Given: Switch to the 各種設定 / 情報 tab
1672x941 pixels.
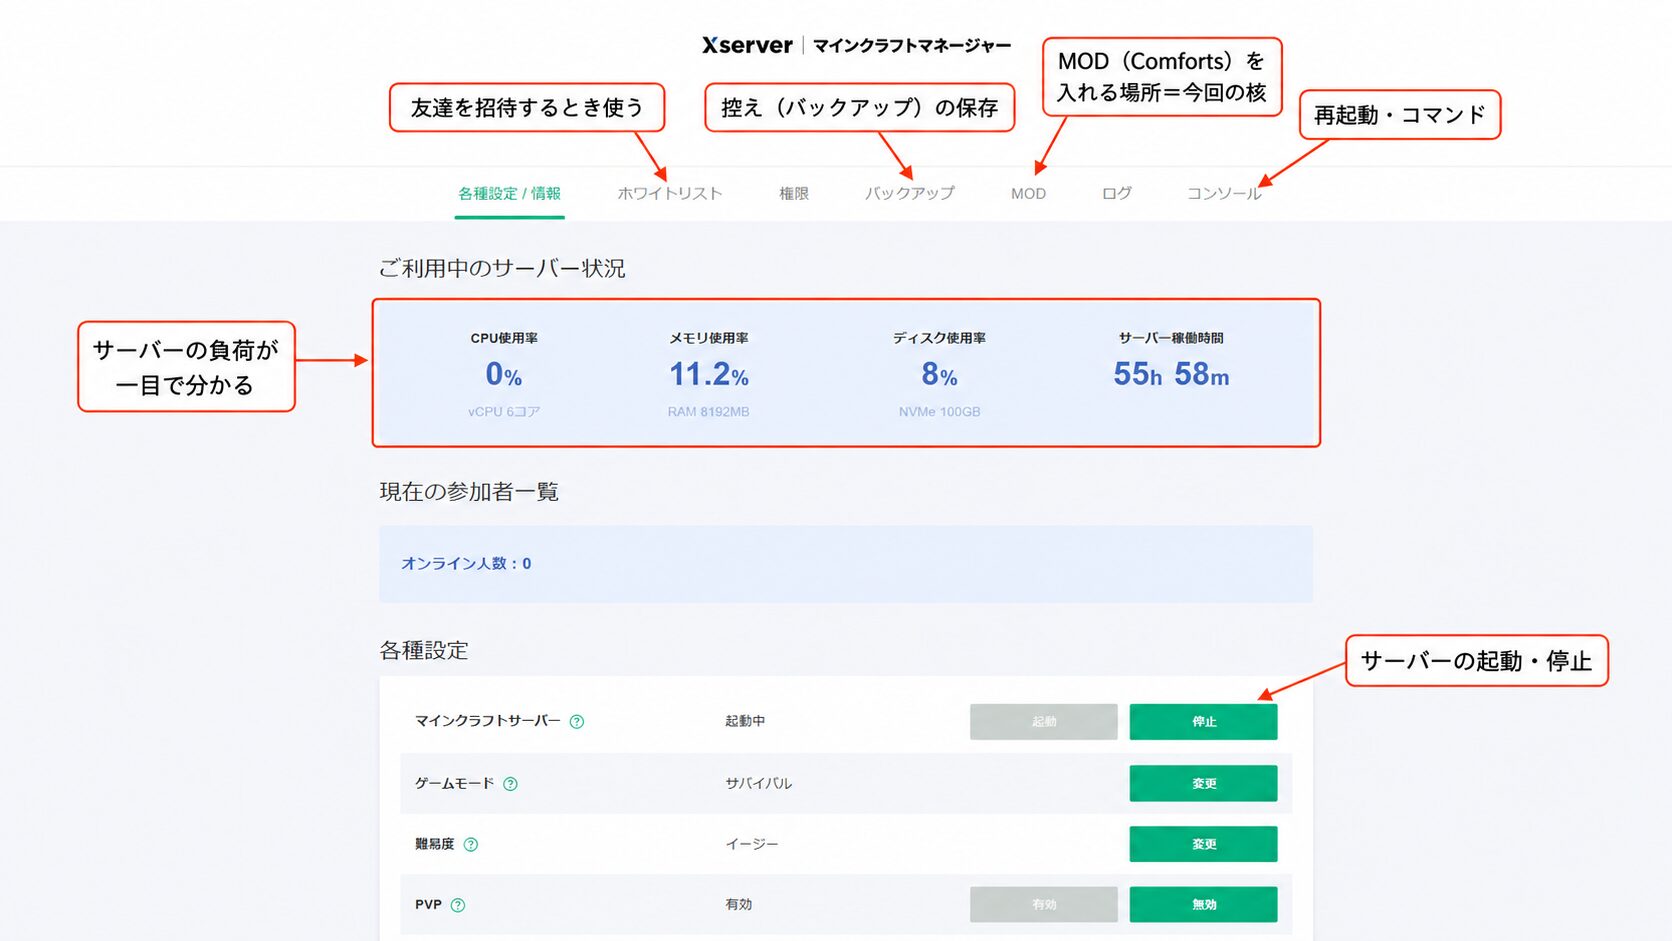Looking at the screenshot, I should (509, 193).
